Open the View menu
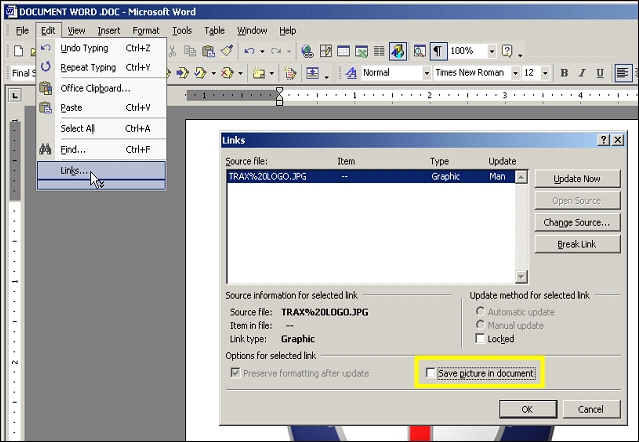Viewport: 639px width, 442px height. coord(76,31)
